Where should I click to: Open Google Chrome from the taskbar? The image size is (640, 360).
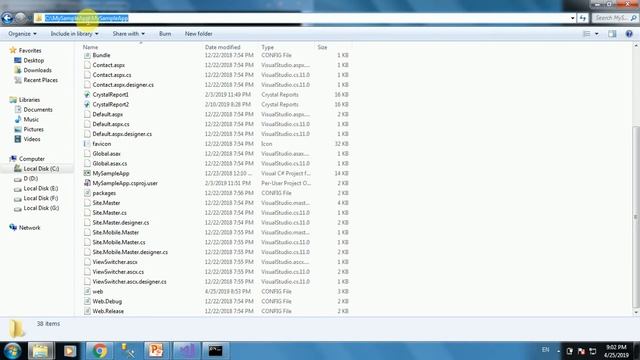point(99,351)
